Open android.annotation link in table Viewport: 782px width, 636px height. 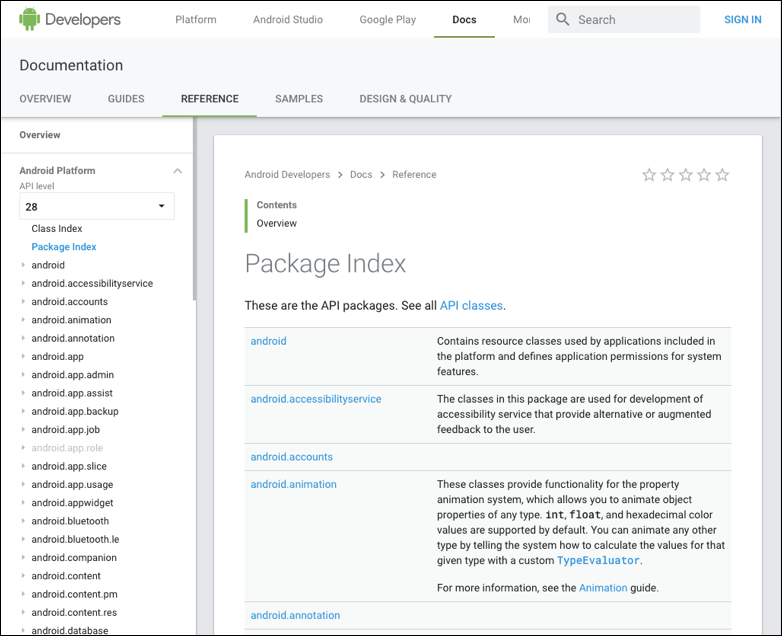(295, 616)
